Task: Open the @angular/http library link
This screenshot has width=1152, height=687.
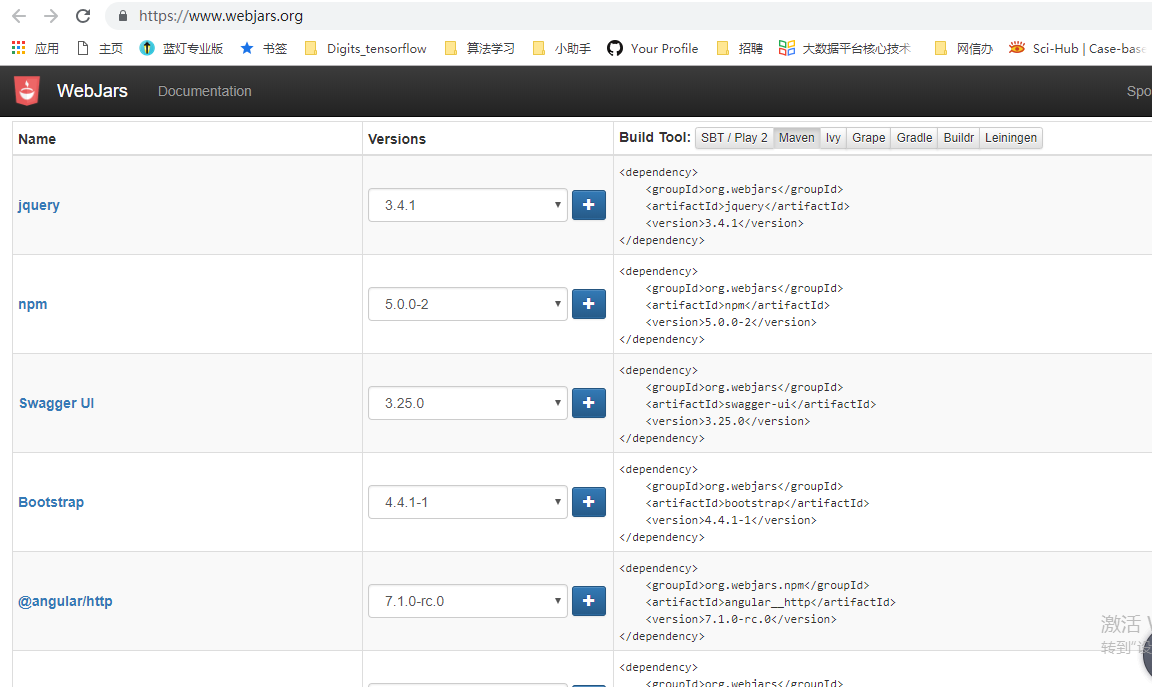Action: pos(65,601)
